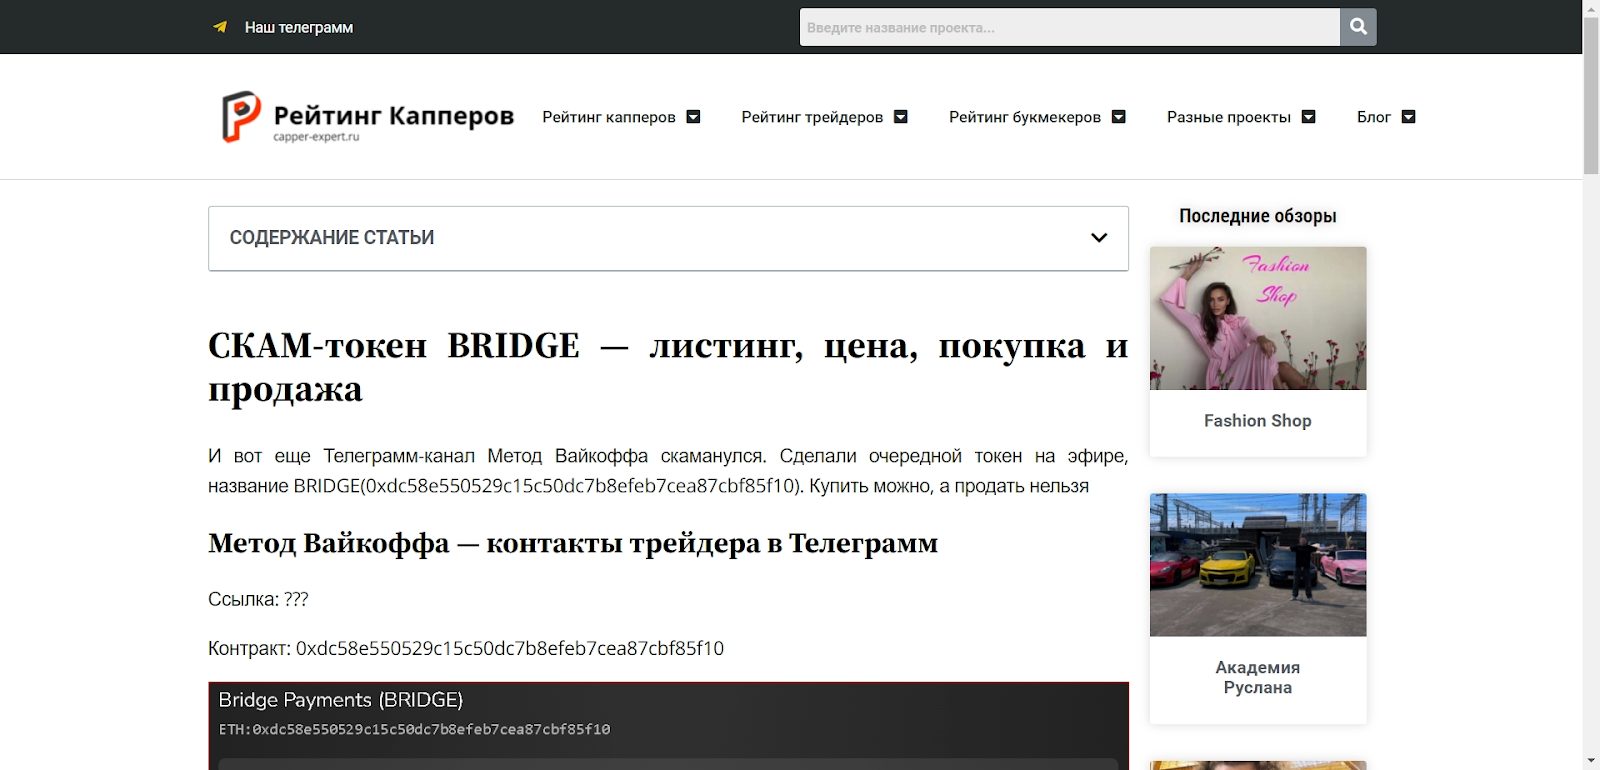Open Рейтинг букмекеров menu item
This screenshot has height=770, width=1600.
pos(1025,117)
